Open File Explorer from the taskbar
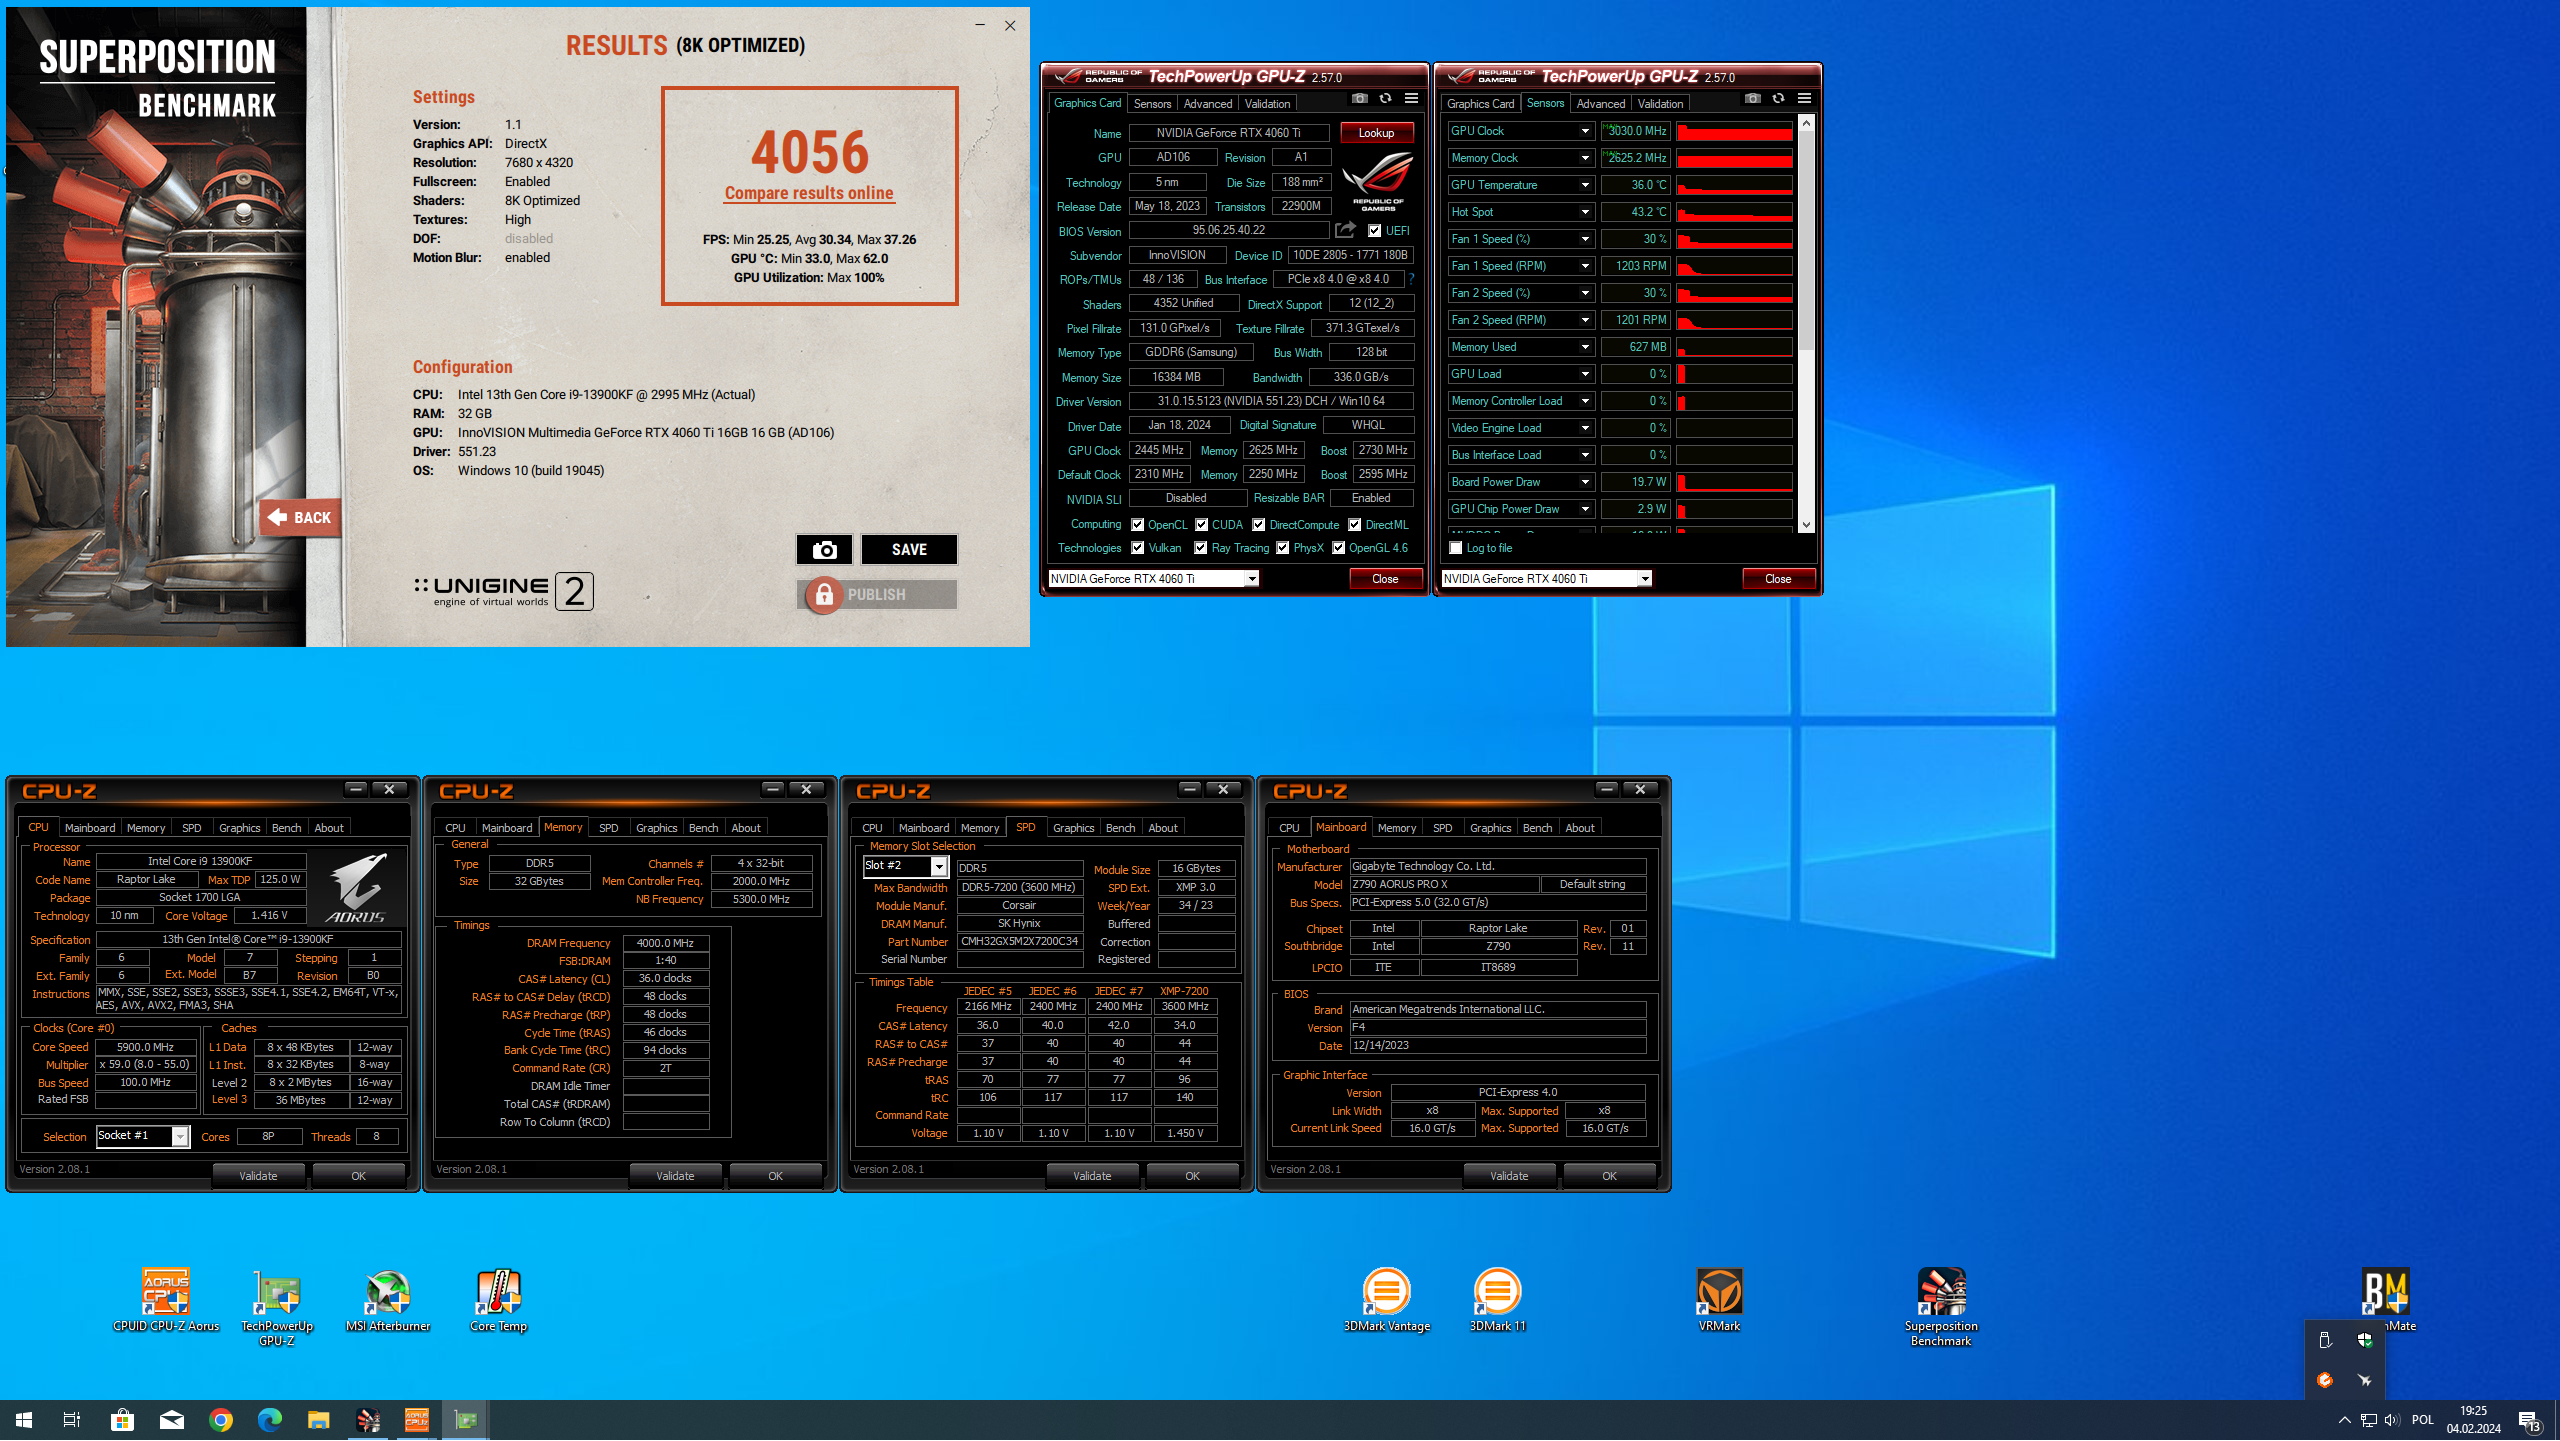This screenshot has height=1441, width=2560. tap(318, 1420)
